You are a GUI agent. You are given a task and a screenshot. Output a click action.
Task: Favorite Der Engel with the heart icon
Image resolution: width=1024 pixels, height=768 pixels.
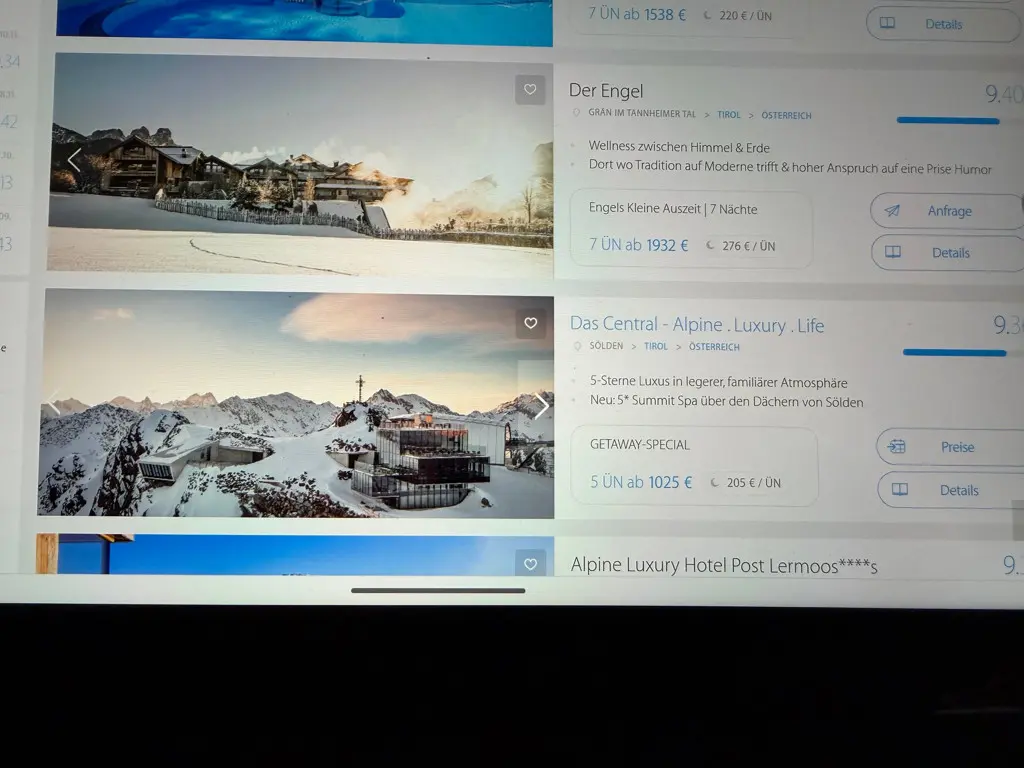(530, 90)
